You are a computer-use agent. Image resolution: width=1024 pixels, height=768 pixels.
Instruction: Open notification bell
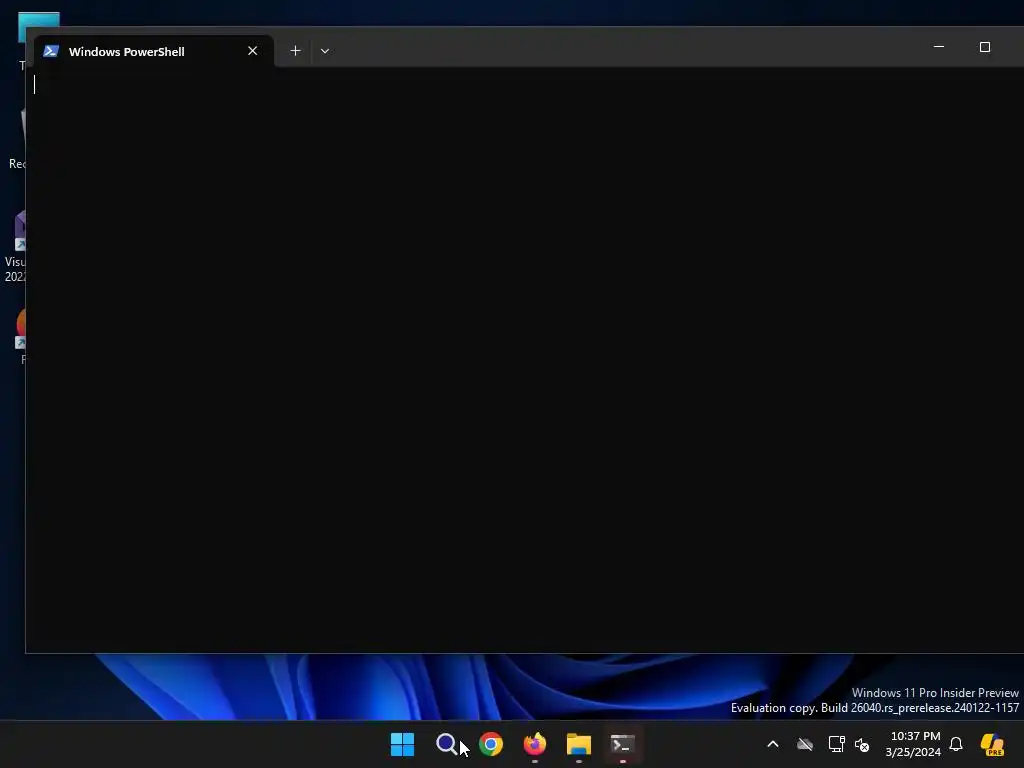pyautogui.click(x=956, y=744)
